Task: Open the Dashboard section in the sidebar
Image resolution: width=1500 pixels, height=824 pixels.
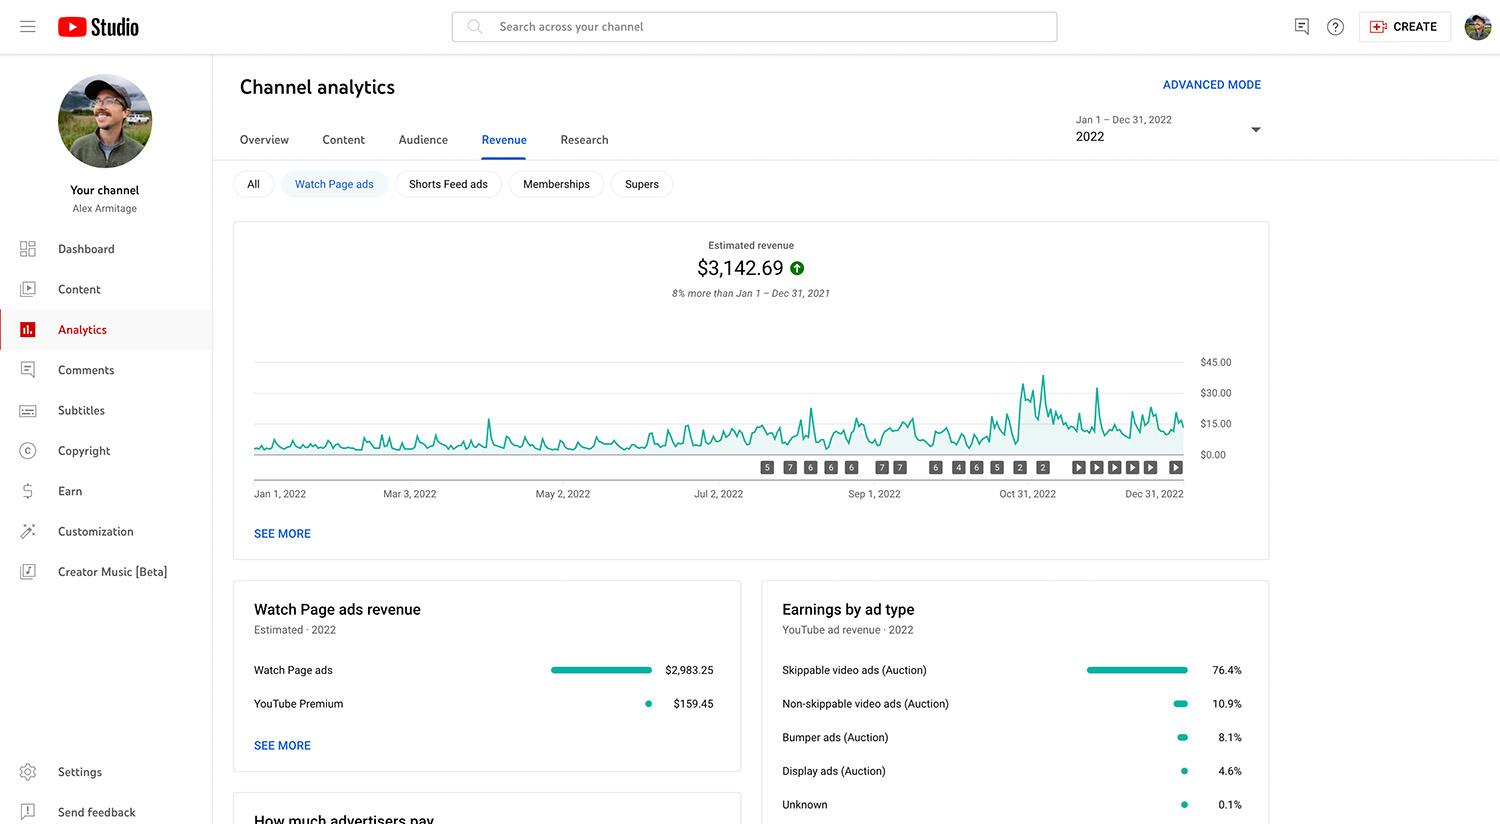Action: click(x=85, y=248)
